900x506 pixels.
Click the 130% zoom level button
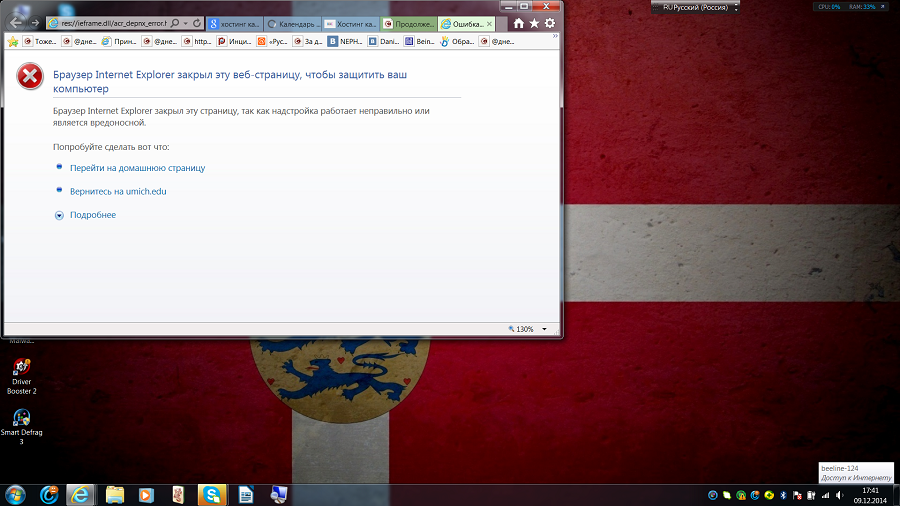pyautogui.click(x=521, y=329)
